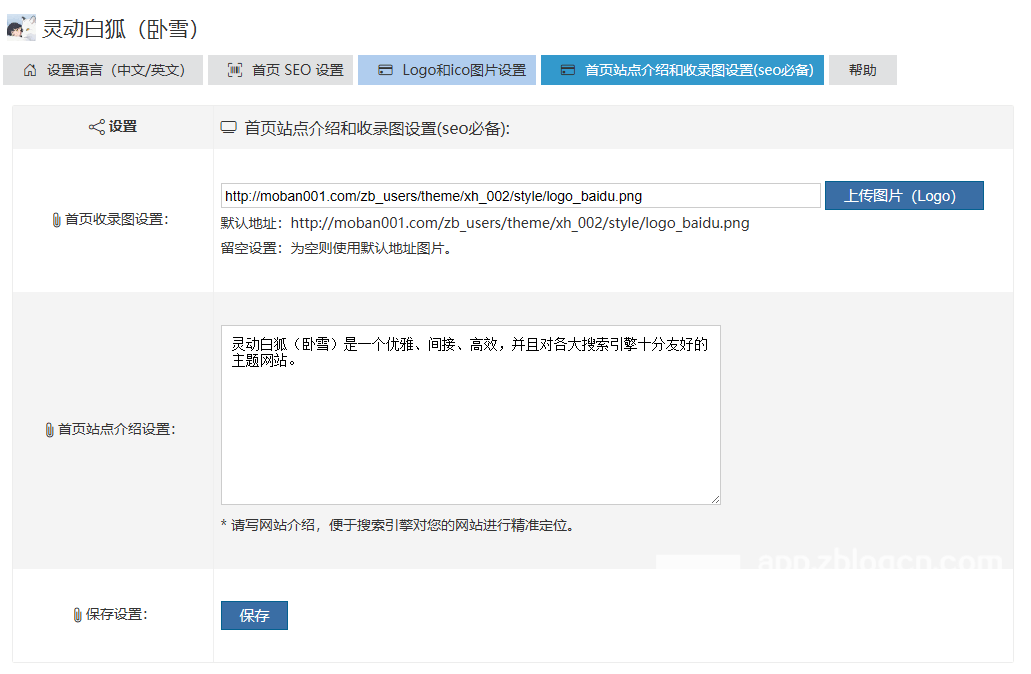Image resolution: width=1031 pixels, height=674 pixels.
Task: Click the 设置 column header label
Action: pos(123,127)
